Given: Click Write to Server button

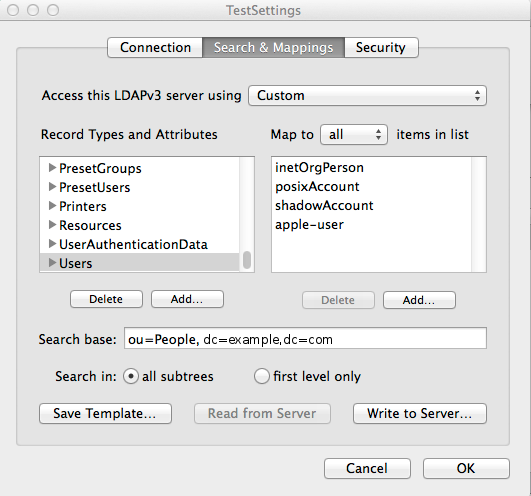Looking at the screenshot, I should point(420,413).
